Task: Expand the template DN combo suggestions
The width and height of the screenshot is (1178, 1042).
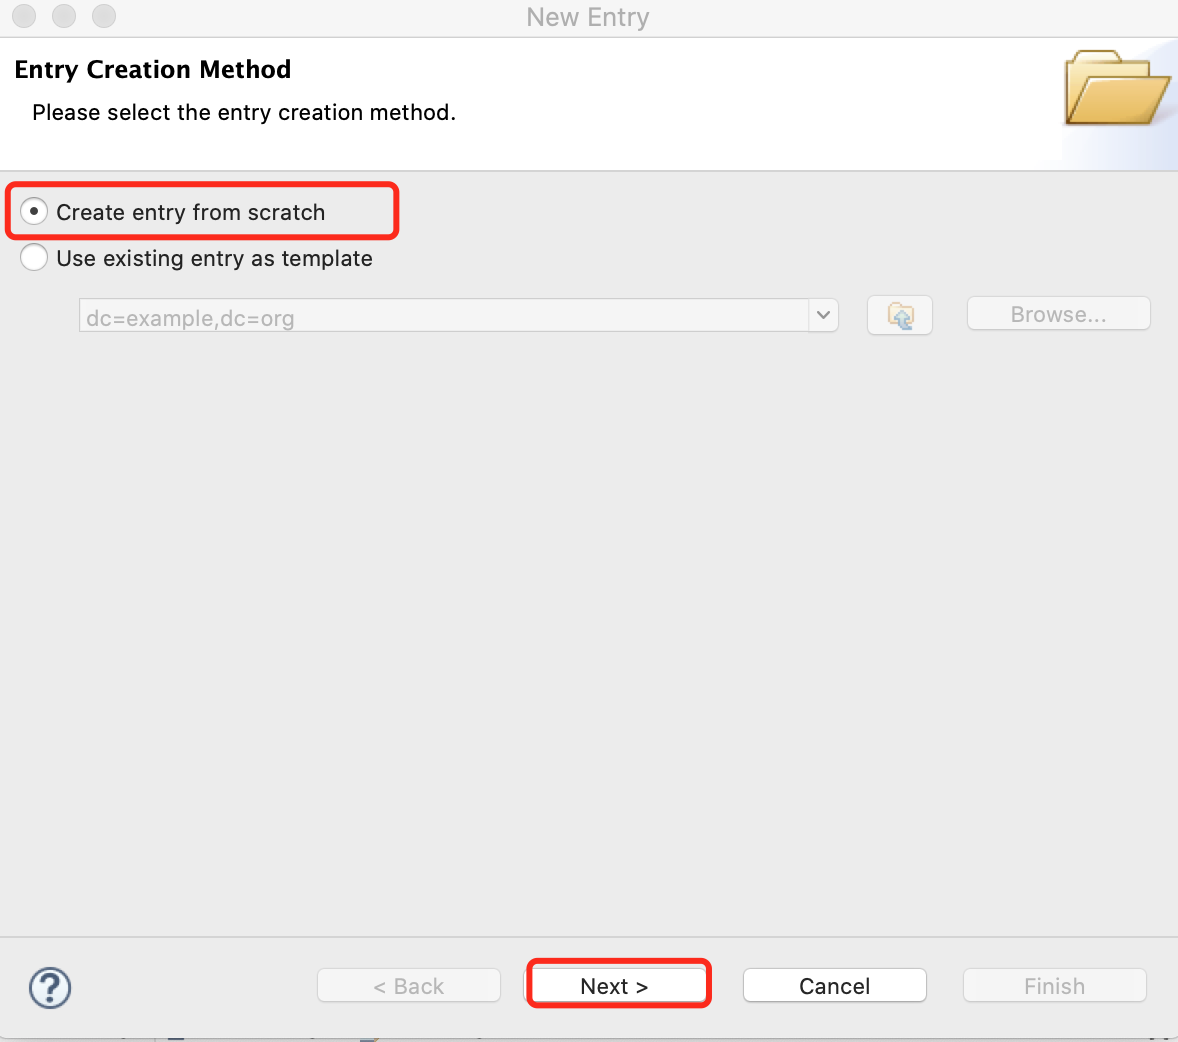Action: pyautogui.click(x=823, y=315)
